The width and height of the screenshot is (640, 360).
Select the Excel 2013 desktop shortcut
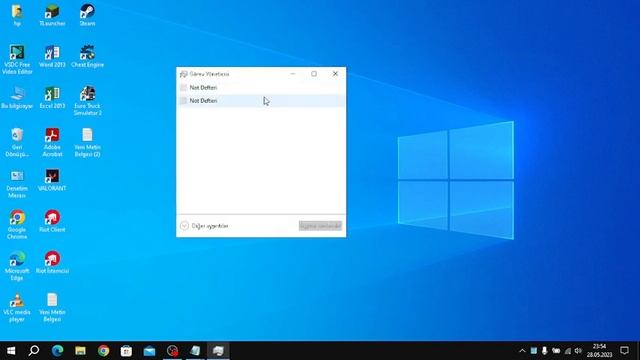(52, 98)
